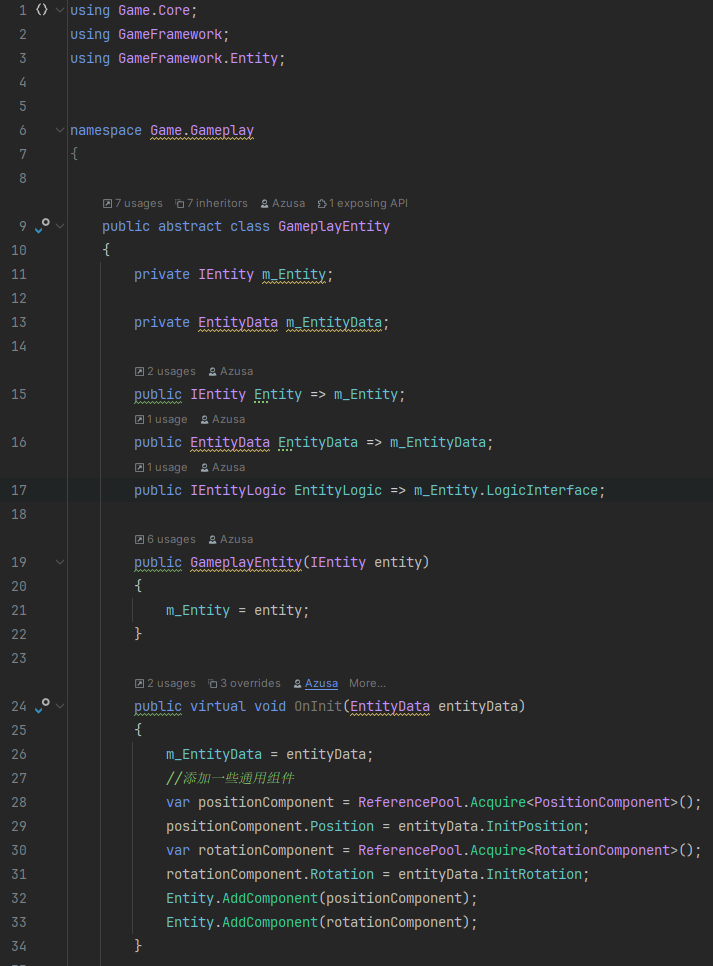The width and height of the screenshot is (713, 966).
Task: Click the 'More...' code lens link
Action: click(x=367, y=683)
